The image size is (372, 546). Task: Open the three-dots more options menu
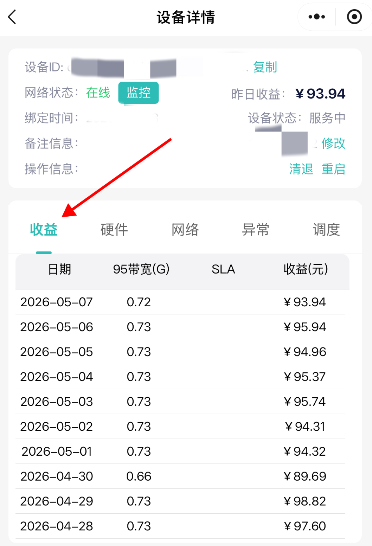(x=317, y=17)
